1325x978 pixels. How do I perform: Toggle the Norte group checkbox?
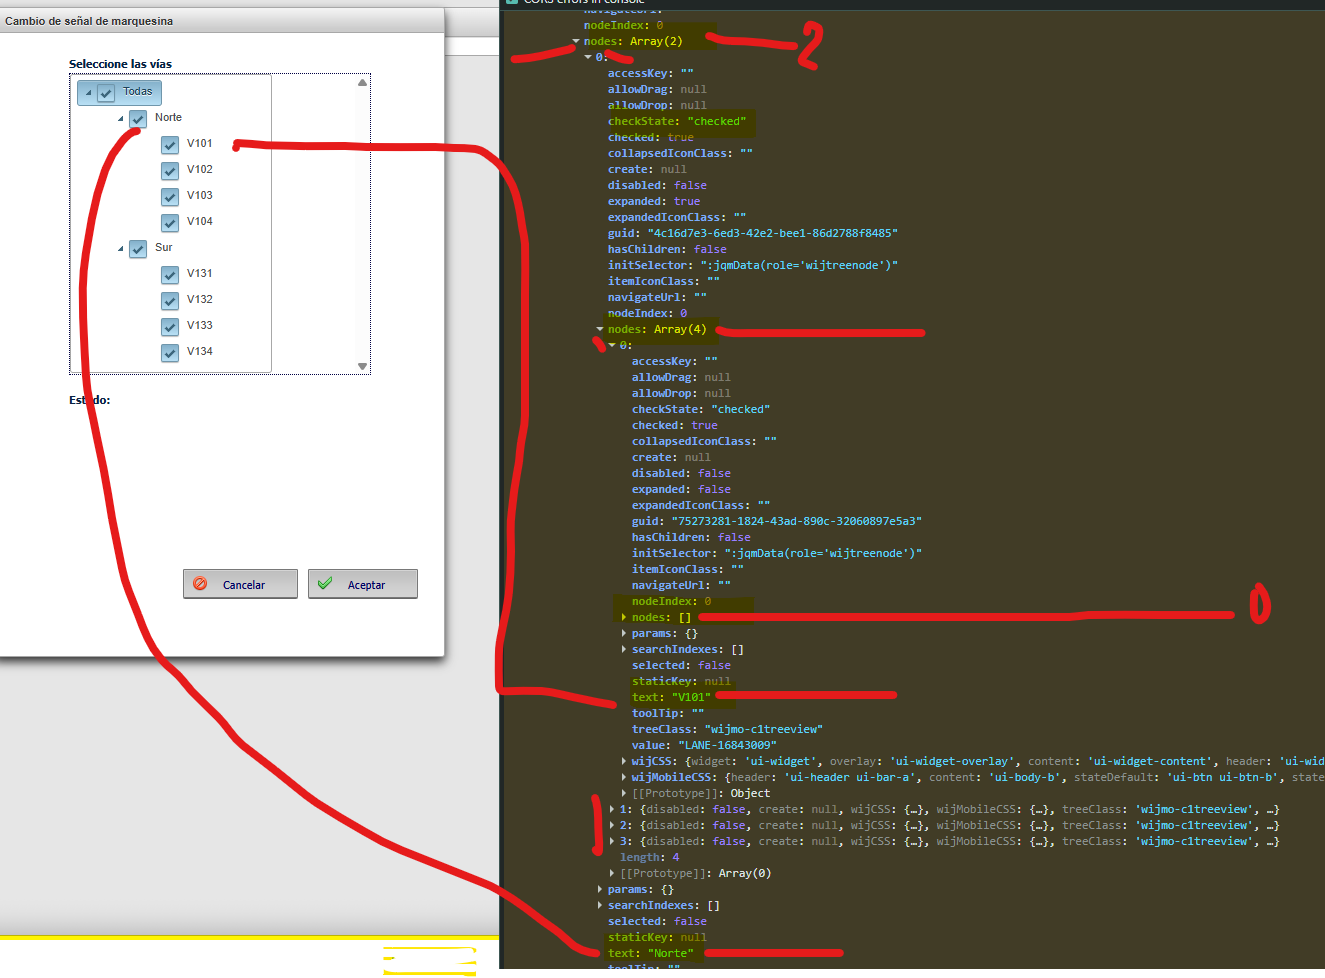pyautogui.click(x=138, y=119)
